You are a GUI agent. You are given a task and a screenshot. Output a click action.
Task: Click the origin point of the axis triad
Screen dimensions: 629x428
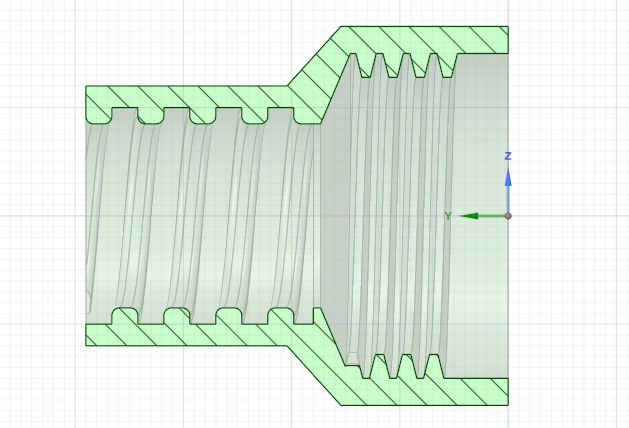508,216
